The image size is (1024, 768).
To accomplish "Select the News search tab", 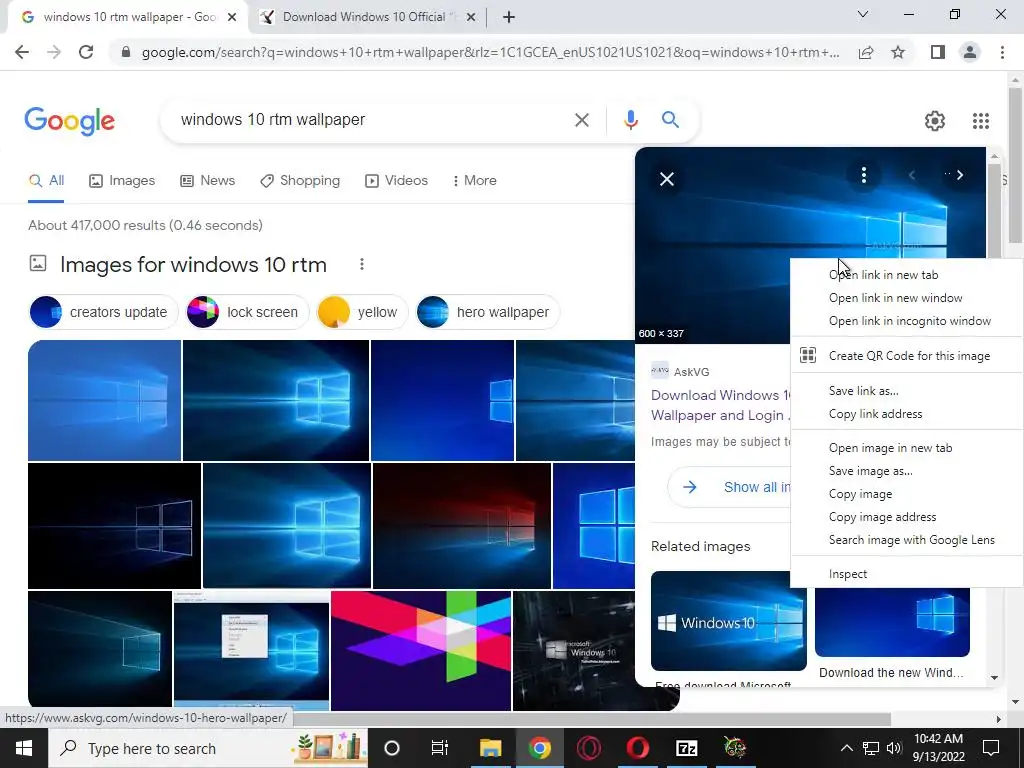I will coord(208,181).
